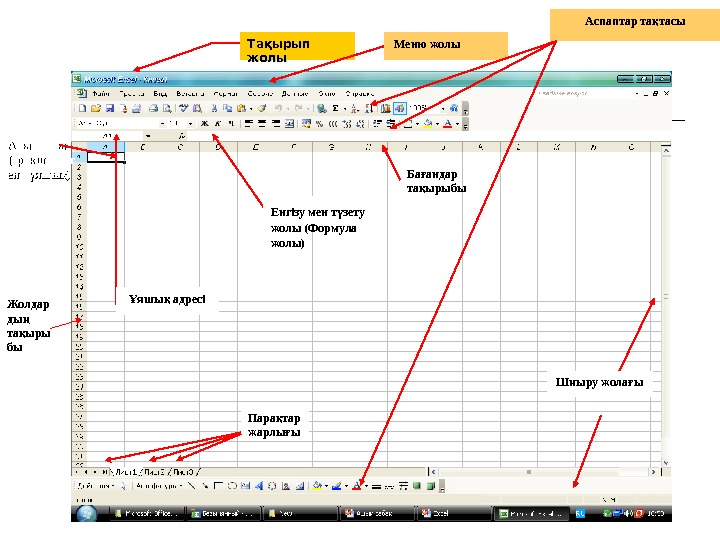Switch to Microsoft Office taskbar button
This screenshot has height=540, width=720.
pyautogui.click(x=147, y=513)
